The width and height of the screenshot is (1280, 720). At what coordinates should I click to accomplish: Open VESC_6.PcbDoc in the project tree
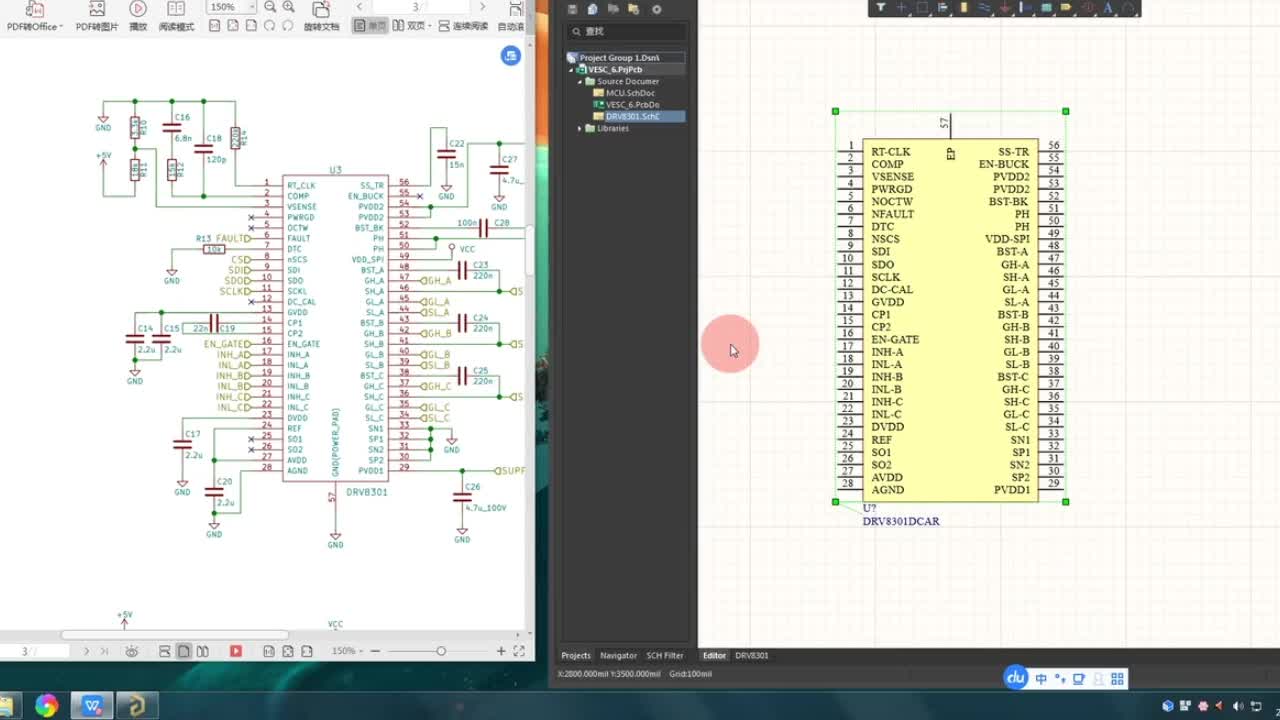pos(632,105)
